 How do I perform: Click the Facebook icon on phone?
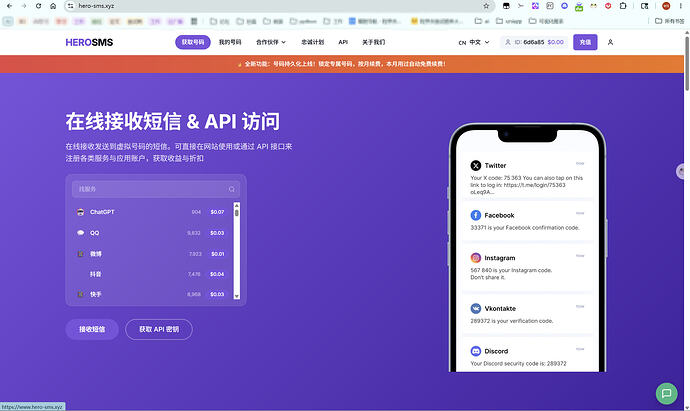point(476,215)
